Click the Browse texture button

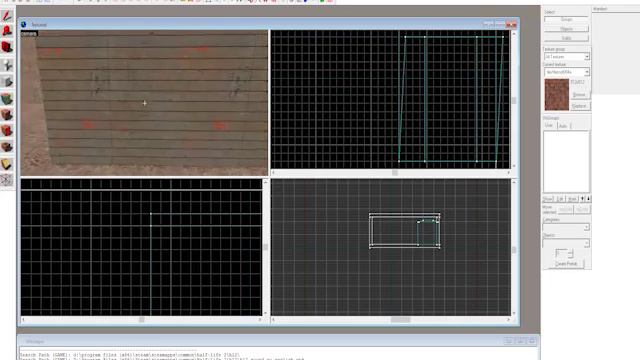tap(580, 95)
